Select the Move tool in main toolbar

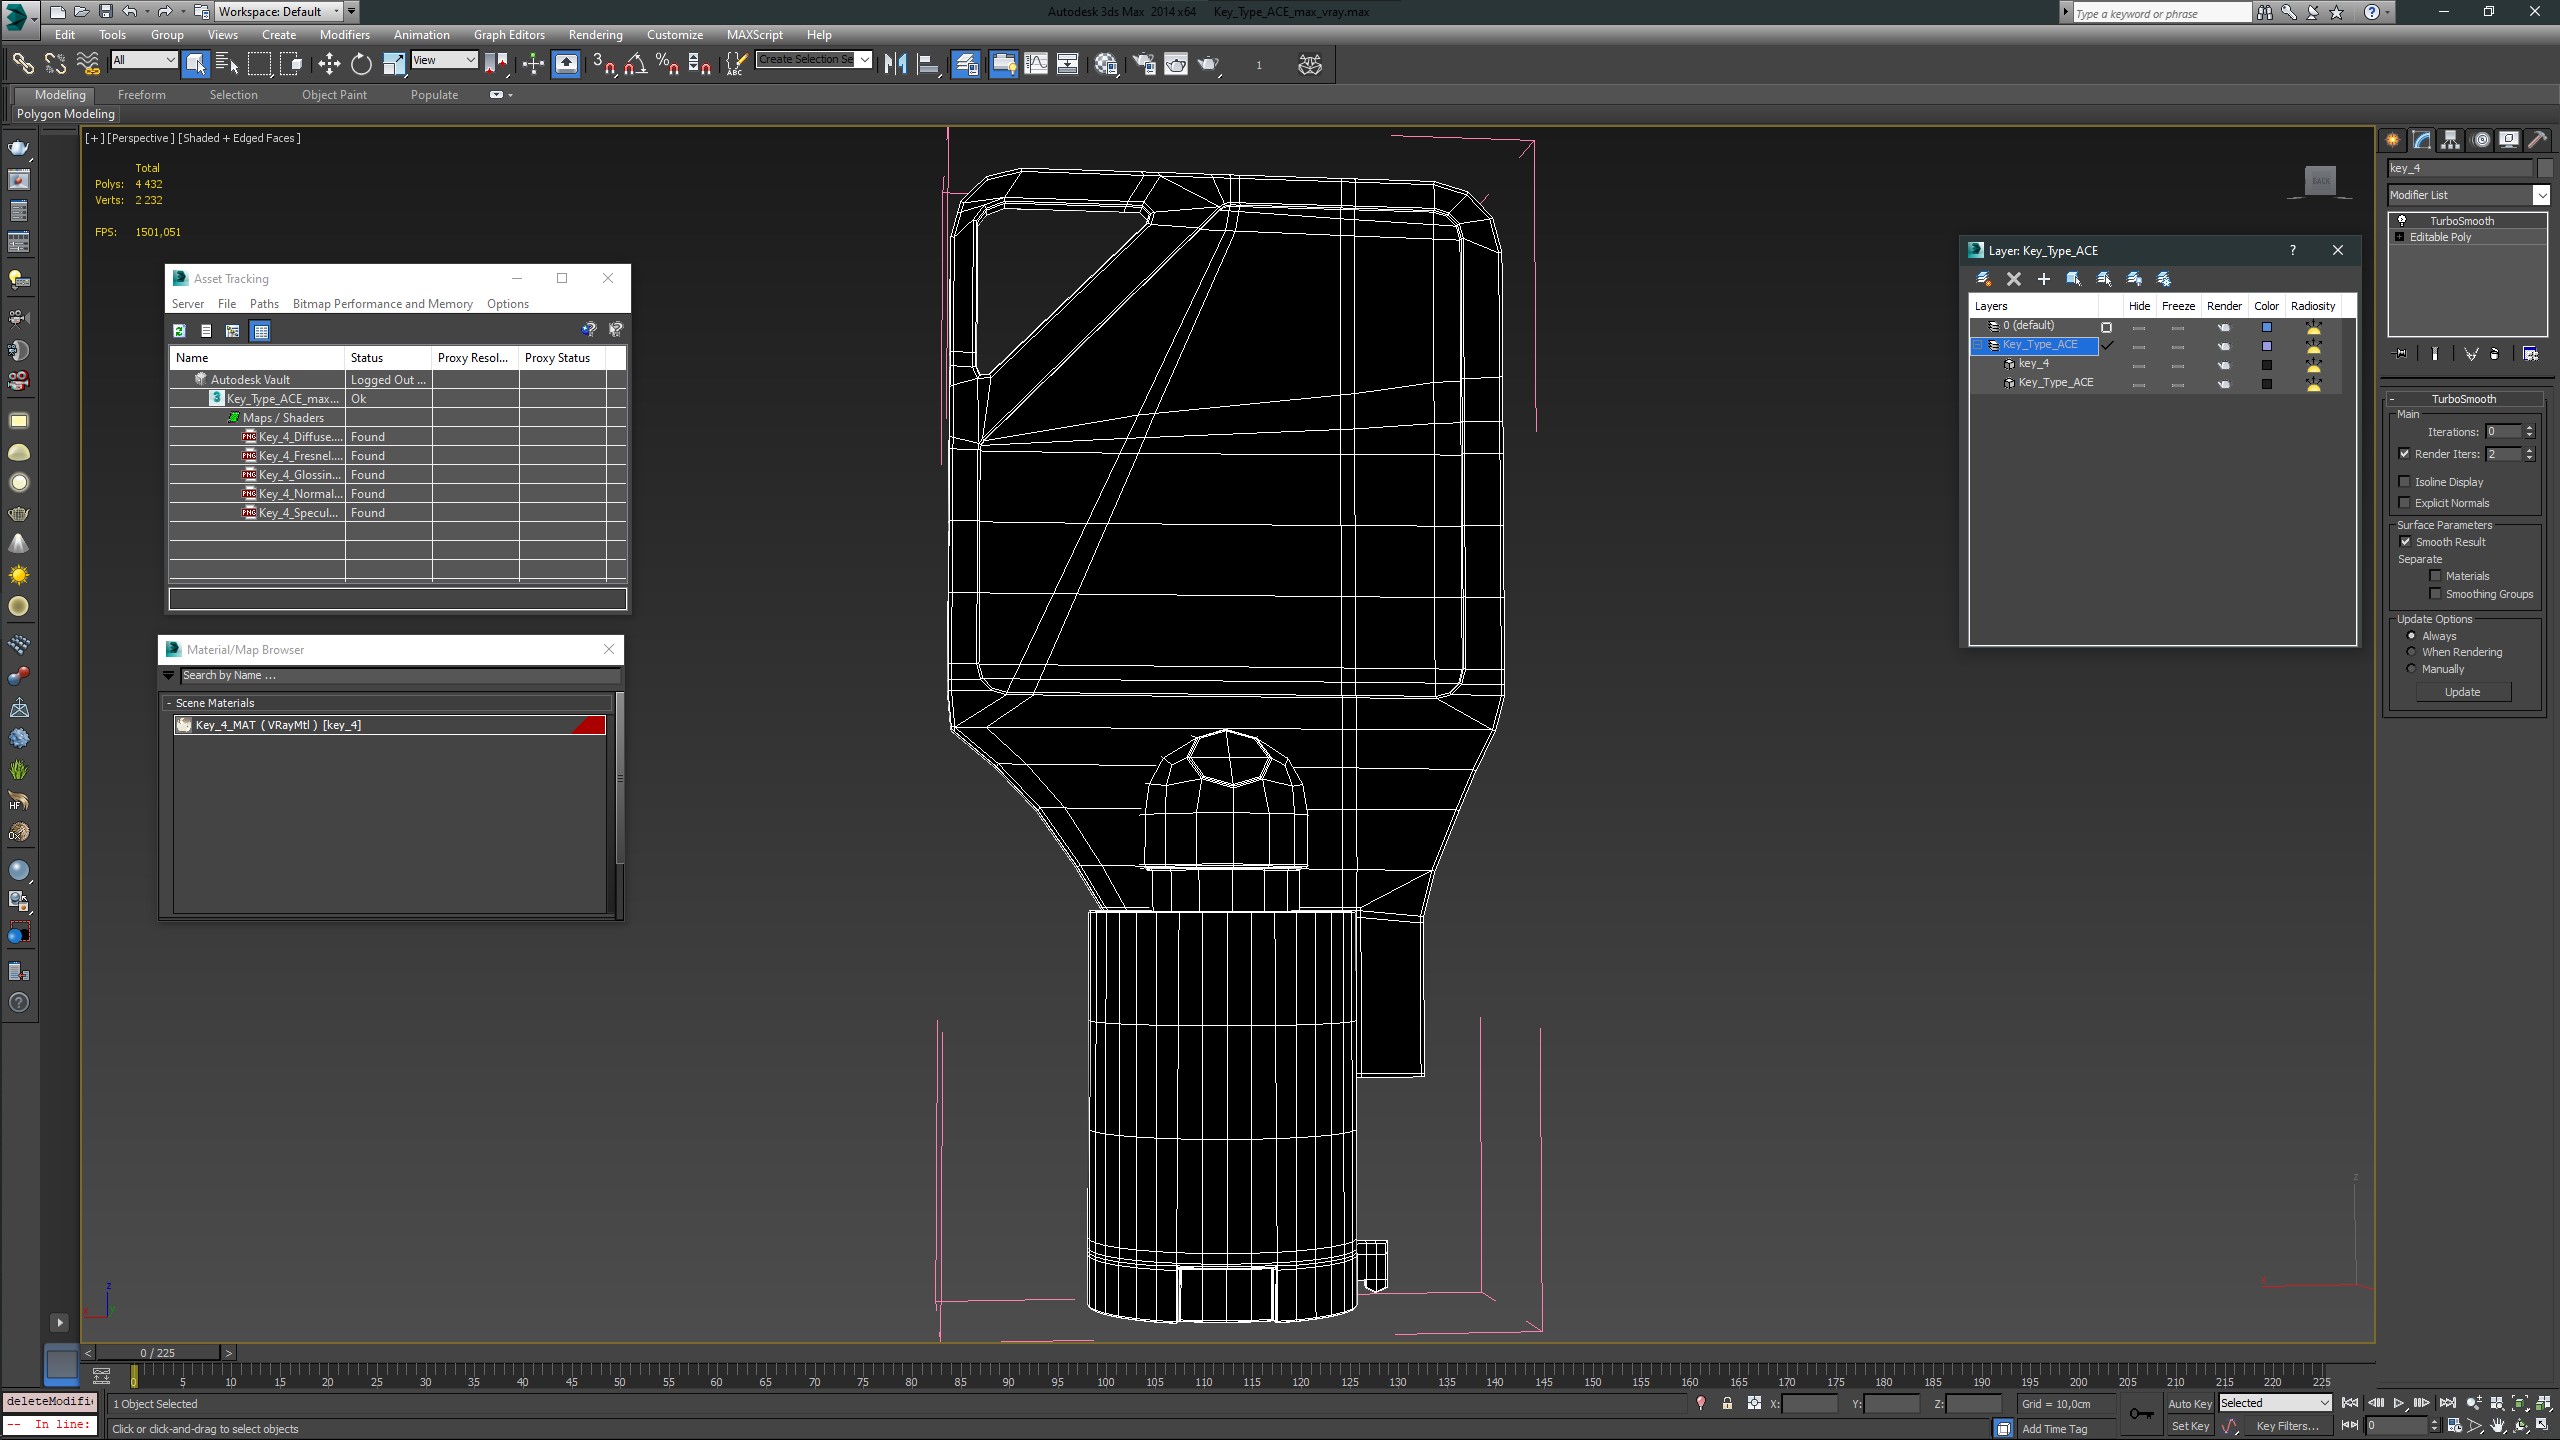tap(329, 64)
